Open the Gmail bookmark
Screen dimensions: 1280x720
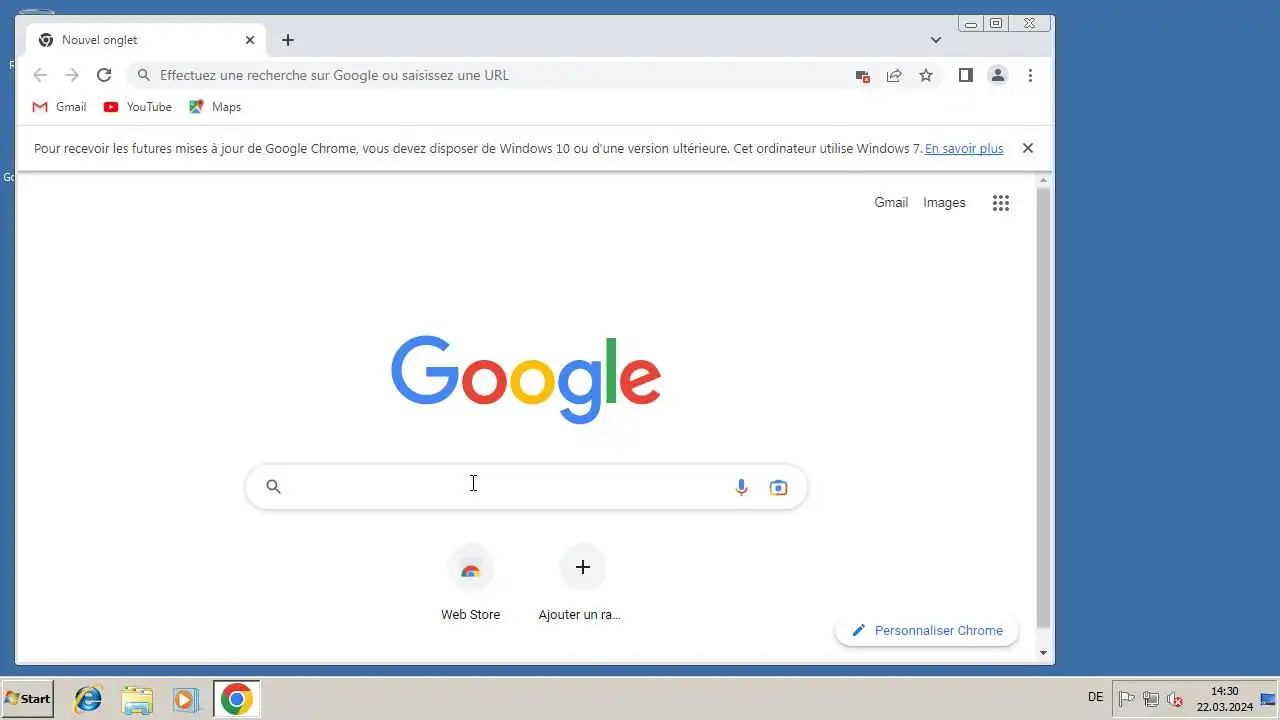pos(59,107)
